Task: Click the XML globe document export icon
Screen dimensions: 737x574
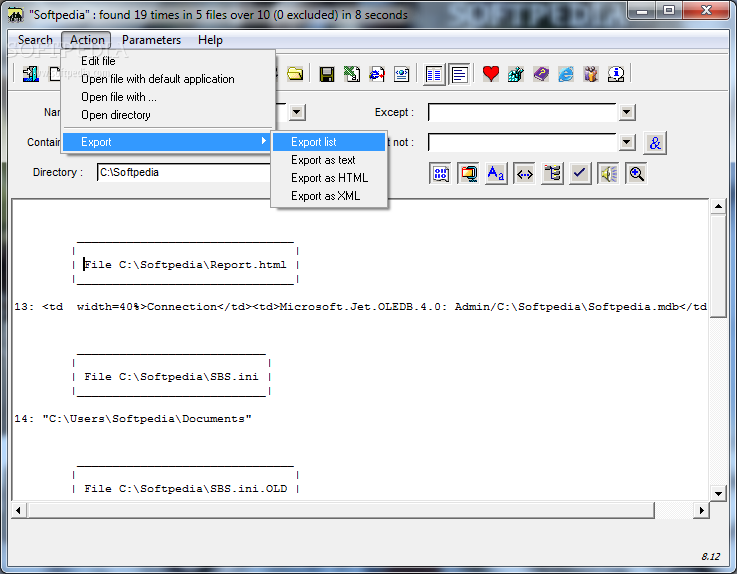Action: pyautogui.click(x=401, y=74)
